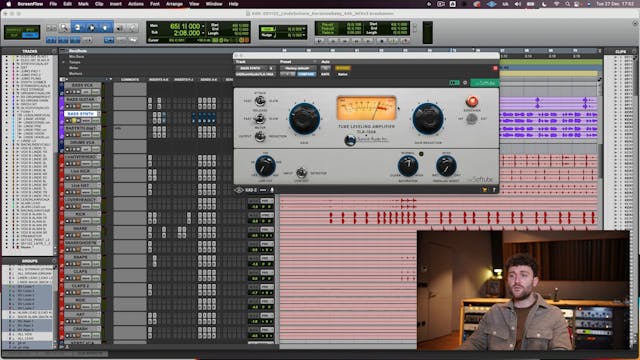Click the Main counter time display
This screenshot has height=360, width=640.
pos(184,26)
